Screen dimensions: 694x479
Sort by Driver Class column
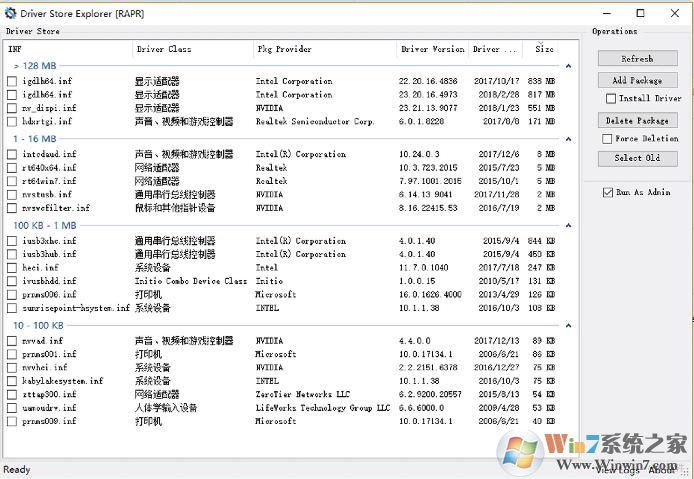pos(193,49)
